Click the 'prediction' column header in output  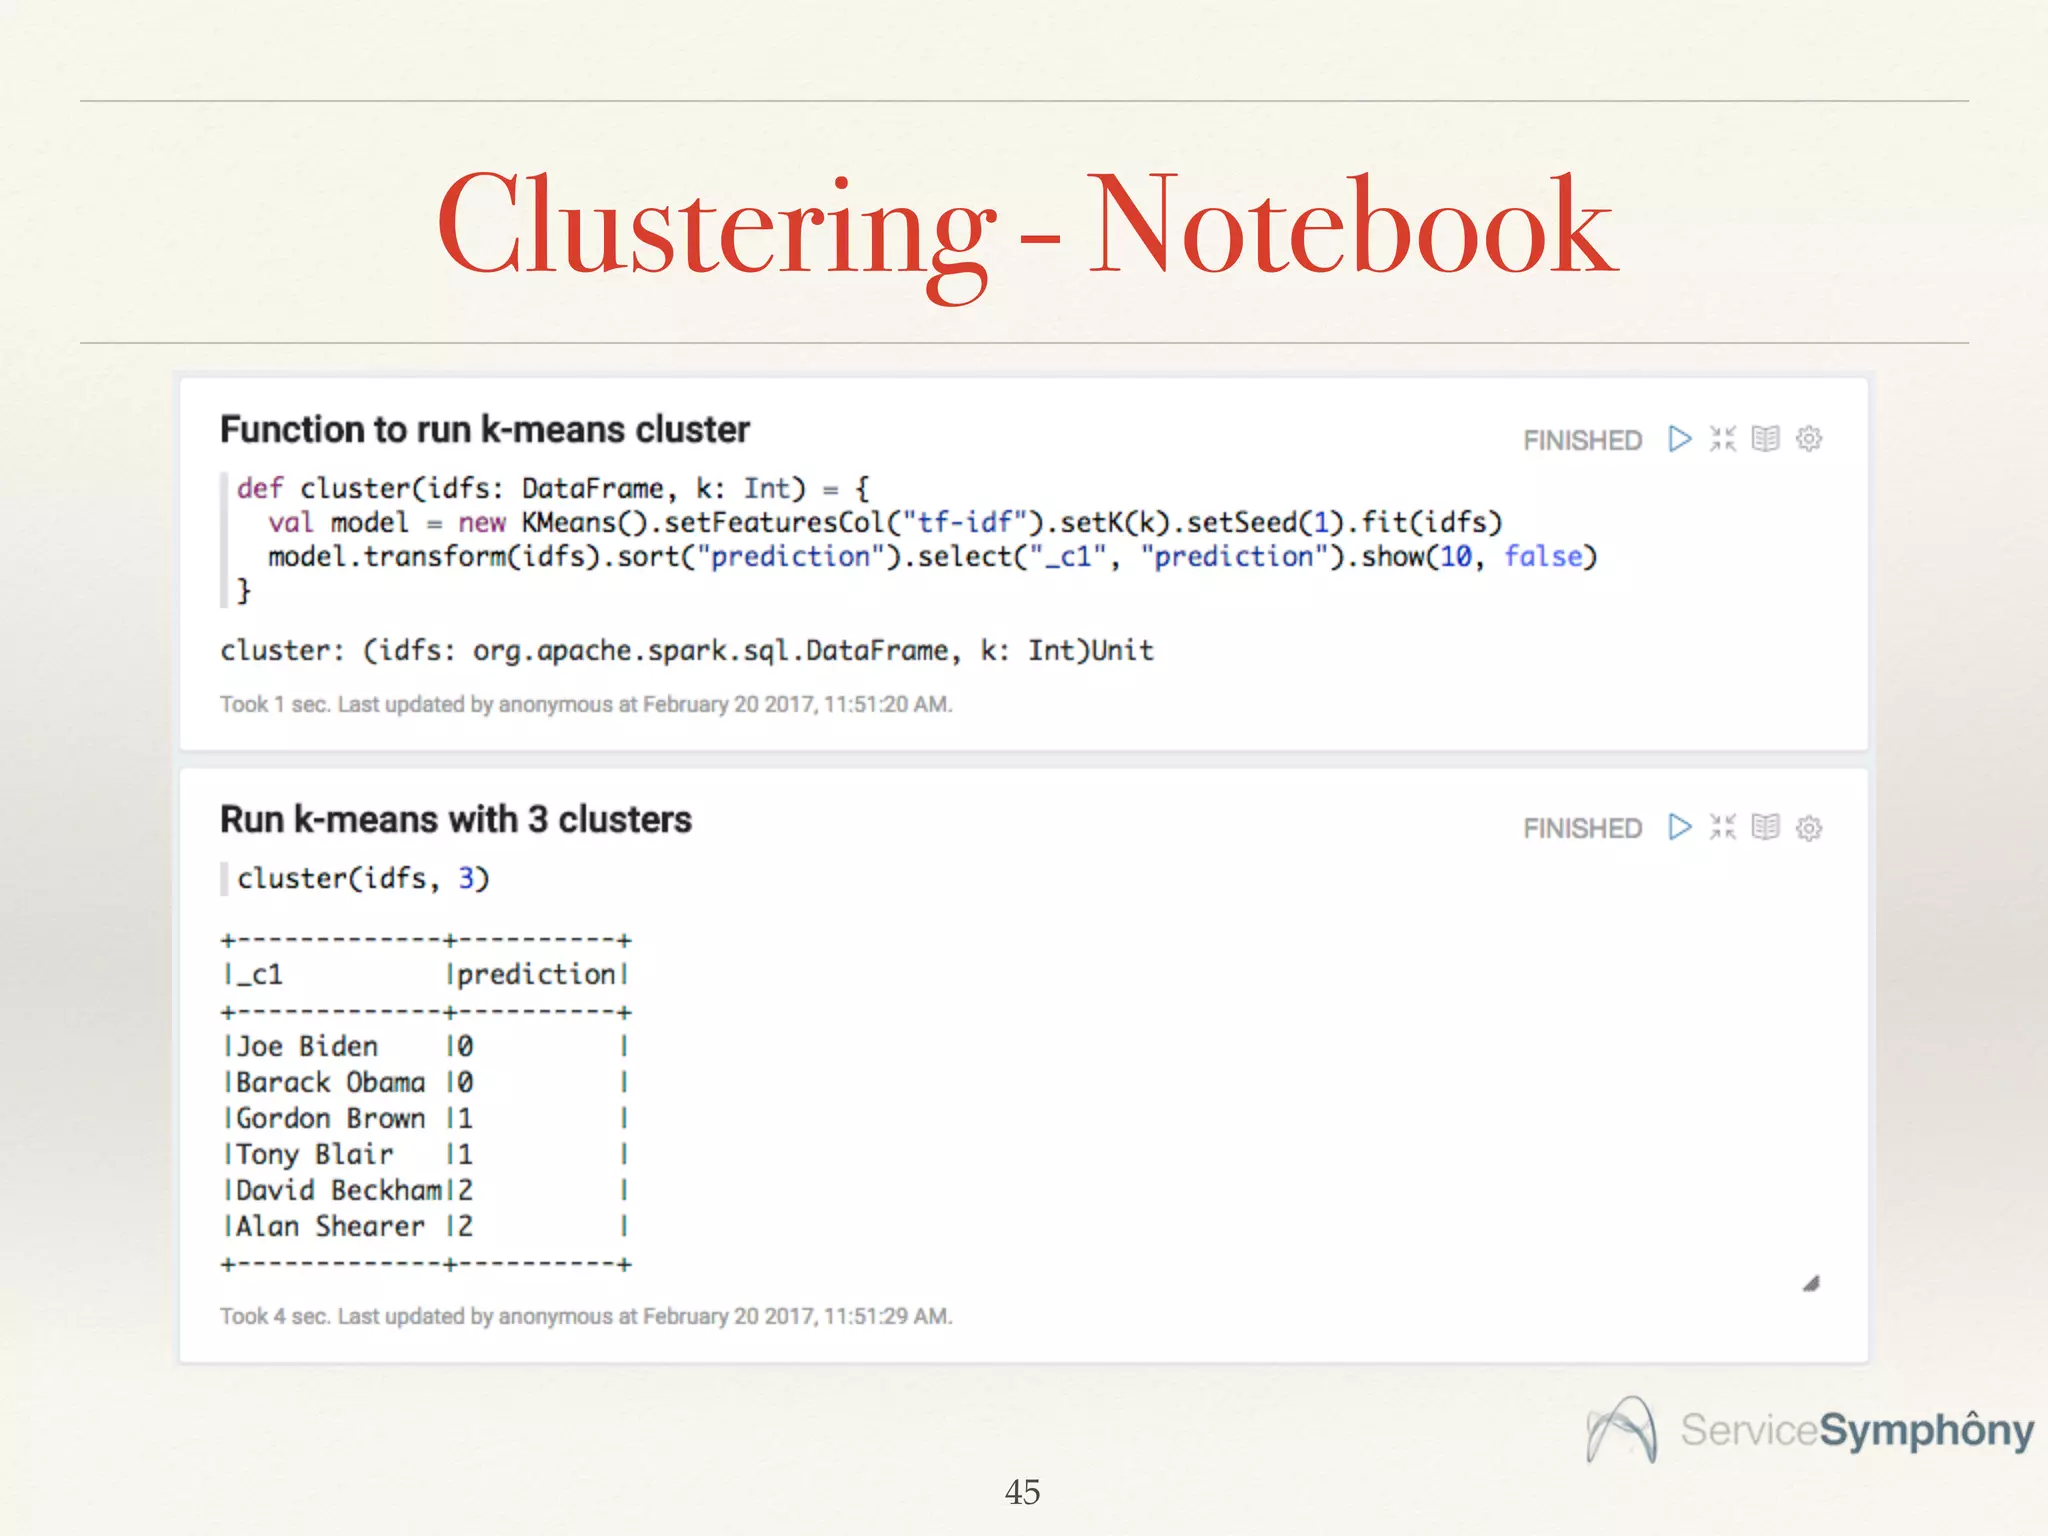[536, 974]
